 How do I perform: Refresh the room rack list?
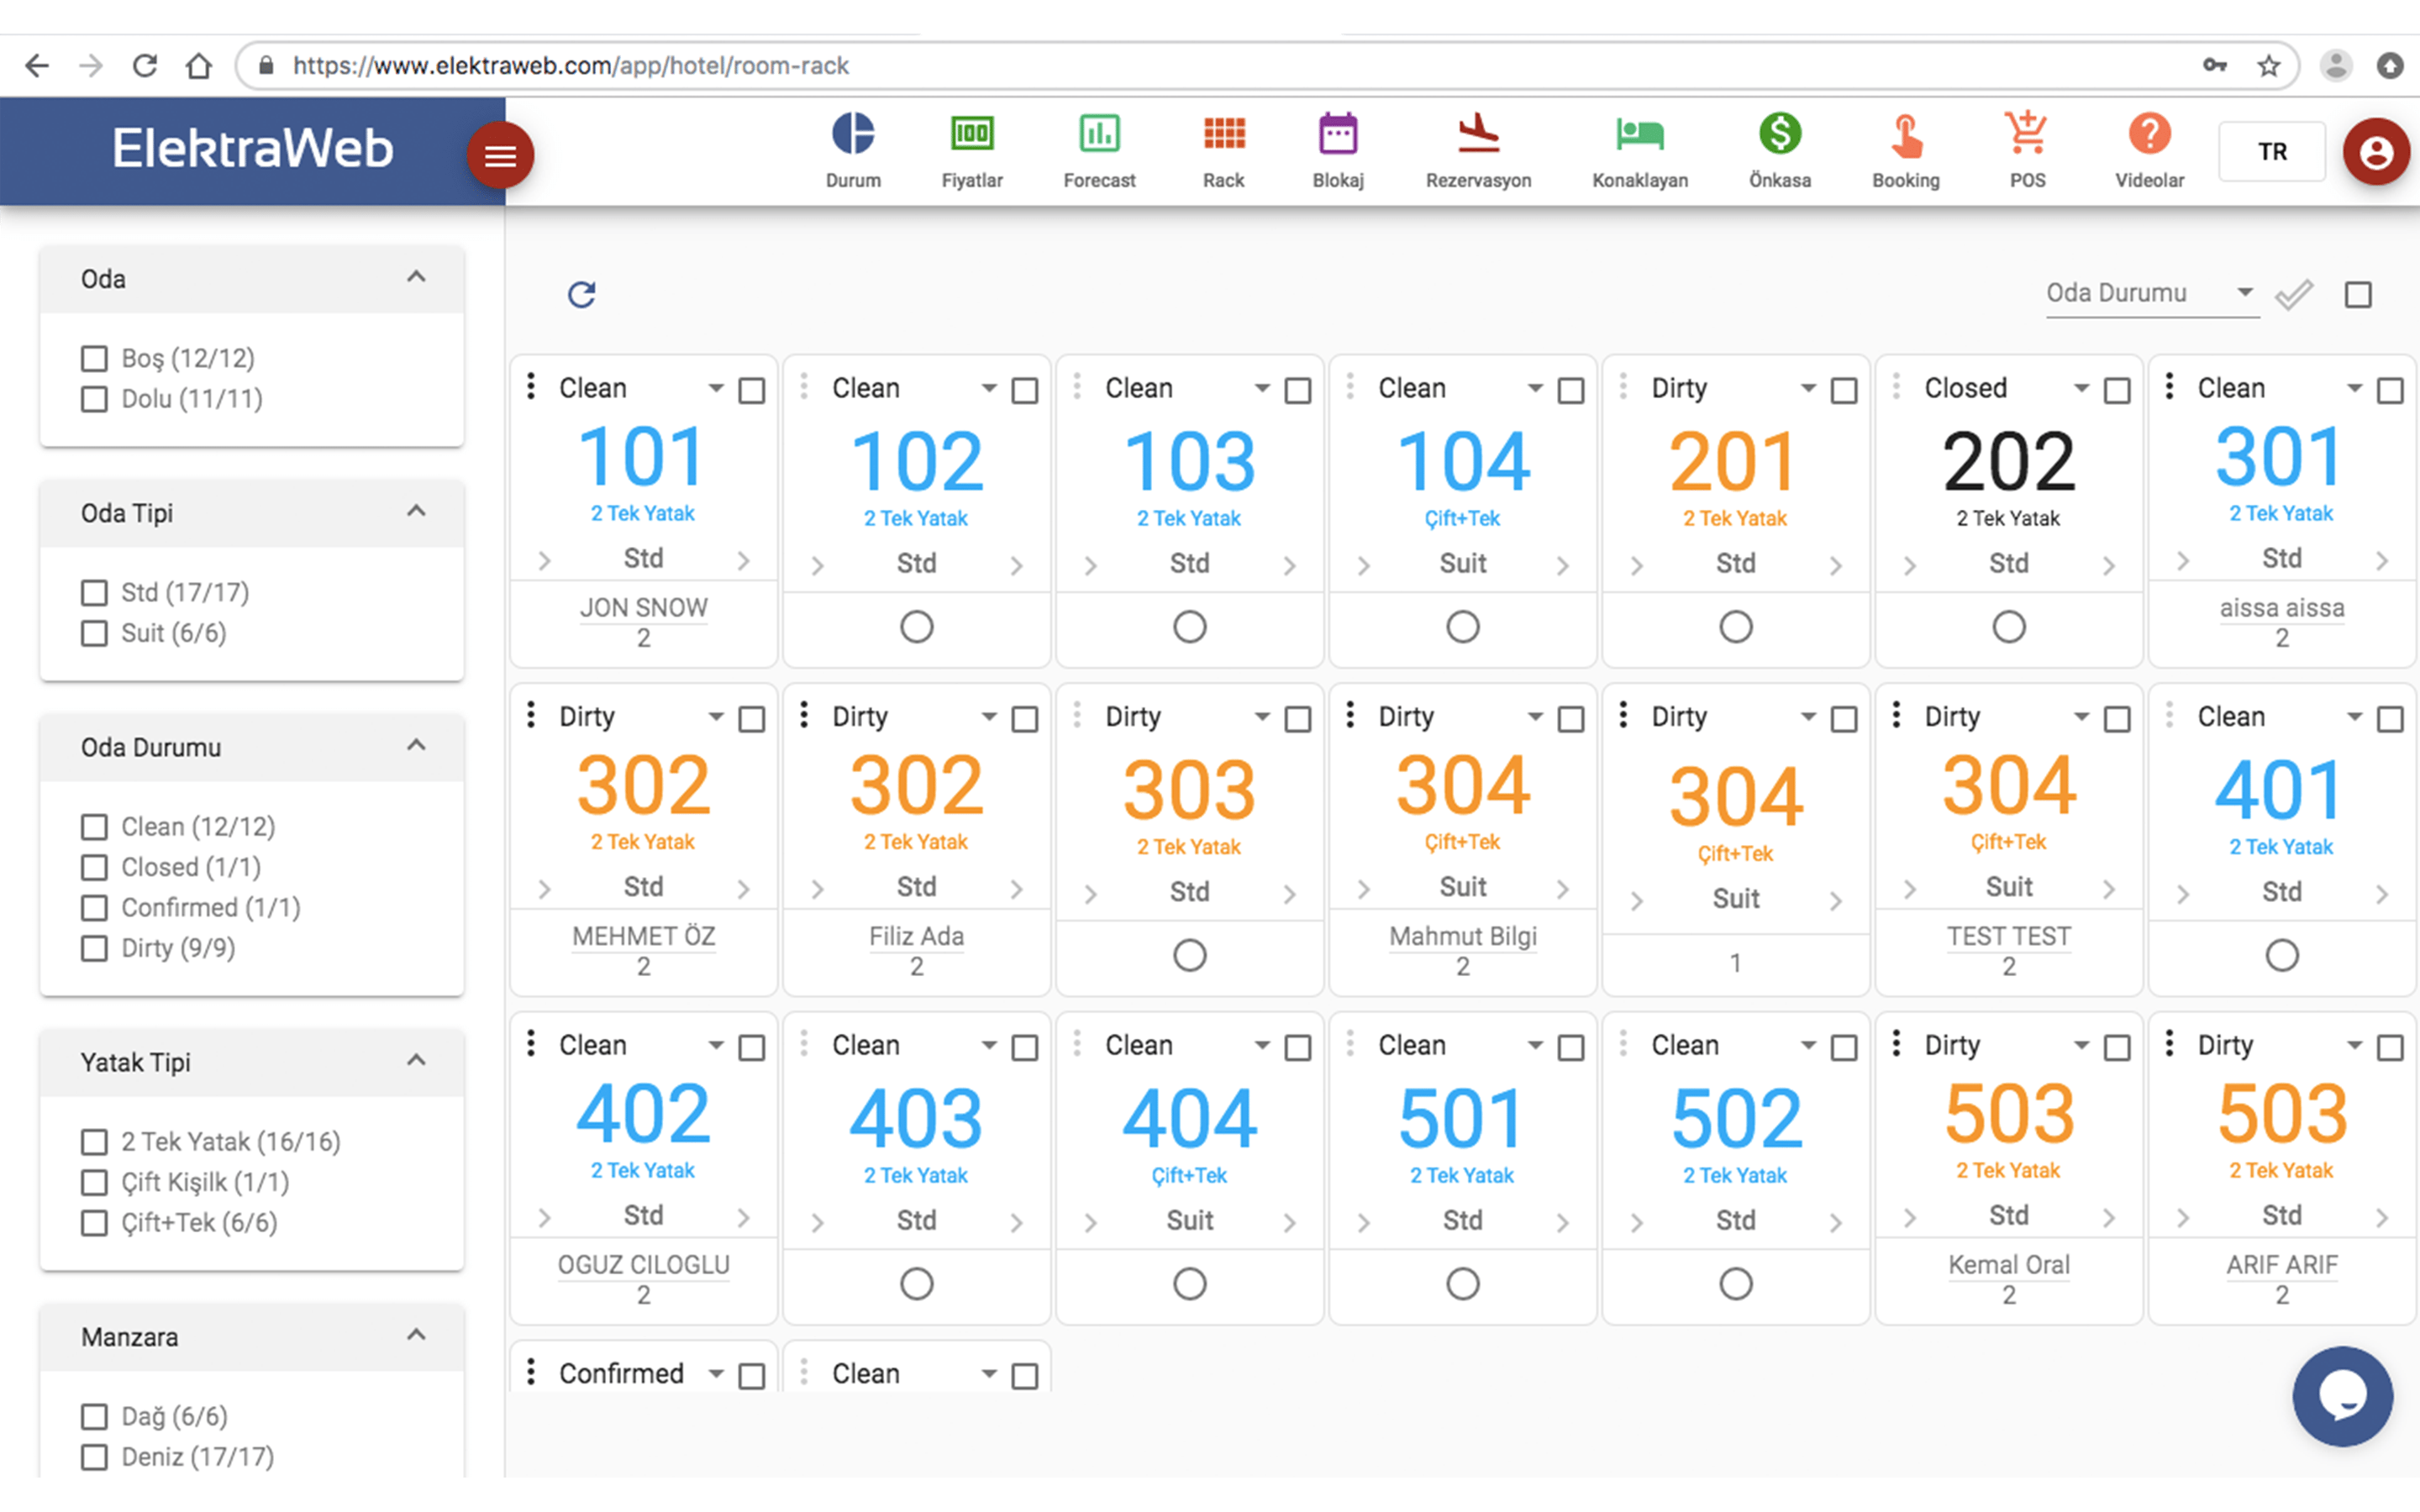click(x=582, y=294)
